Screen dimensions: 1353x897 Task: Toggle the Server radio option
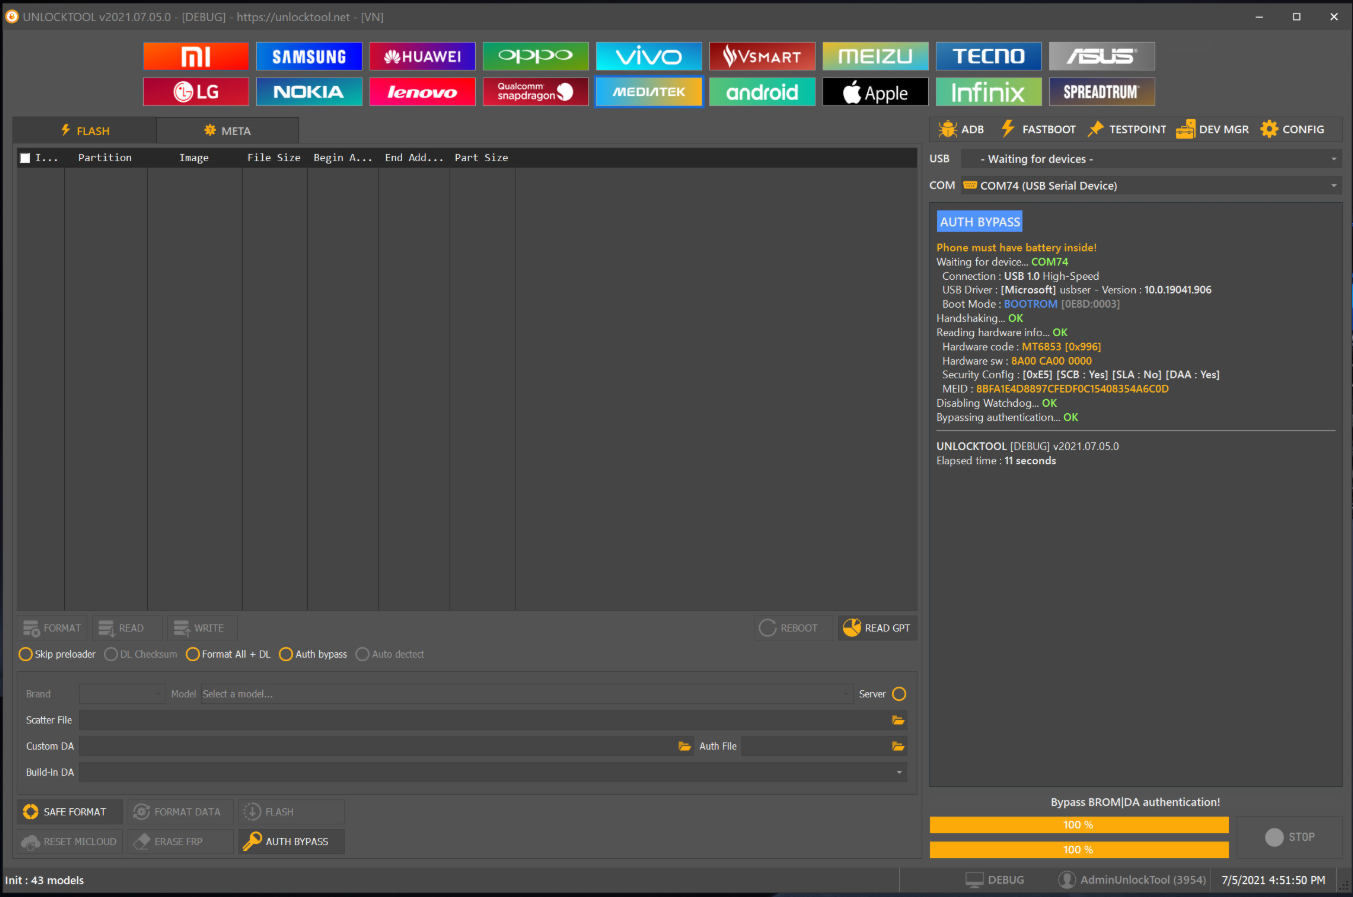click(899, 694)
